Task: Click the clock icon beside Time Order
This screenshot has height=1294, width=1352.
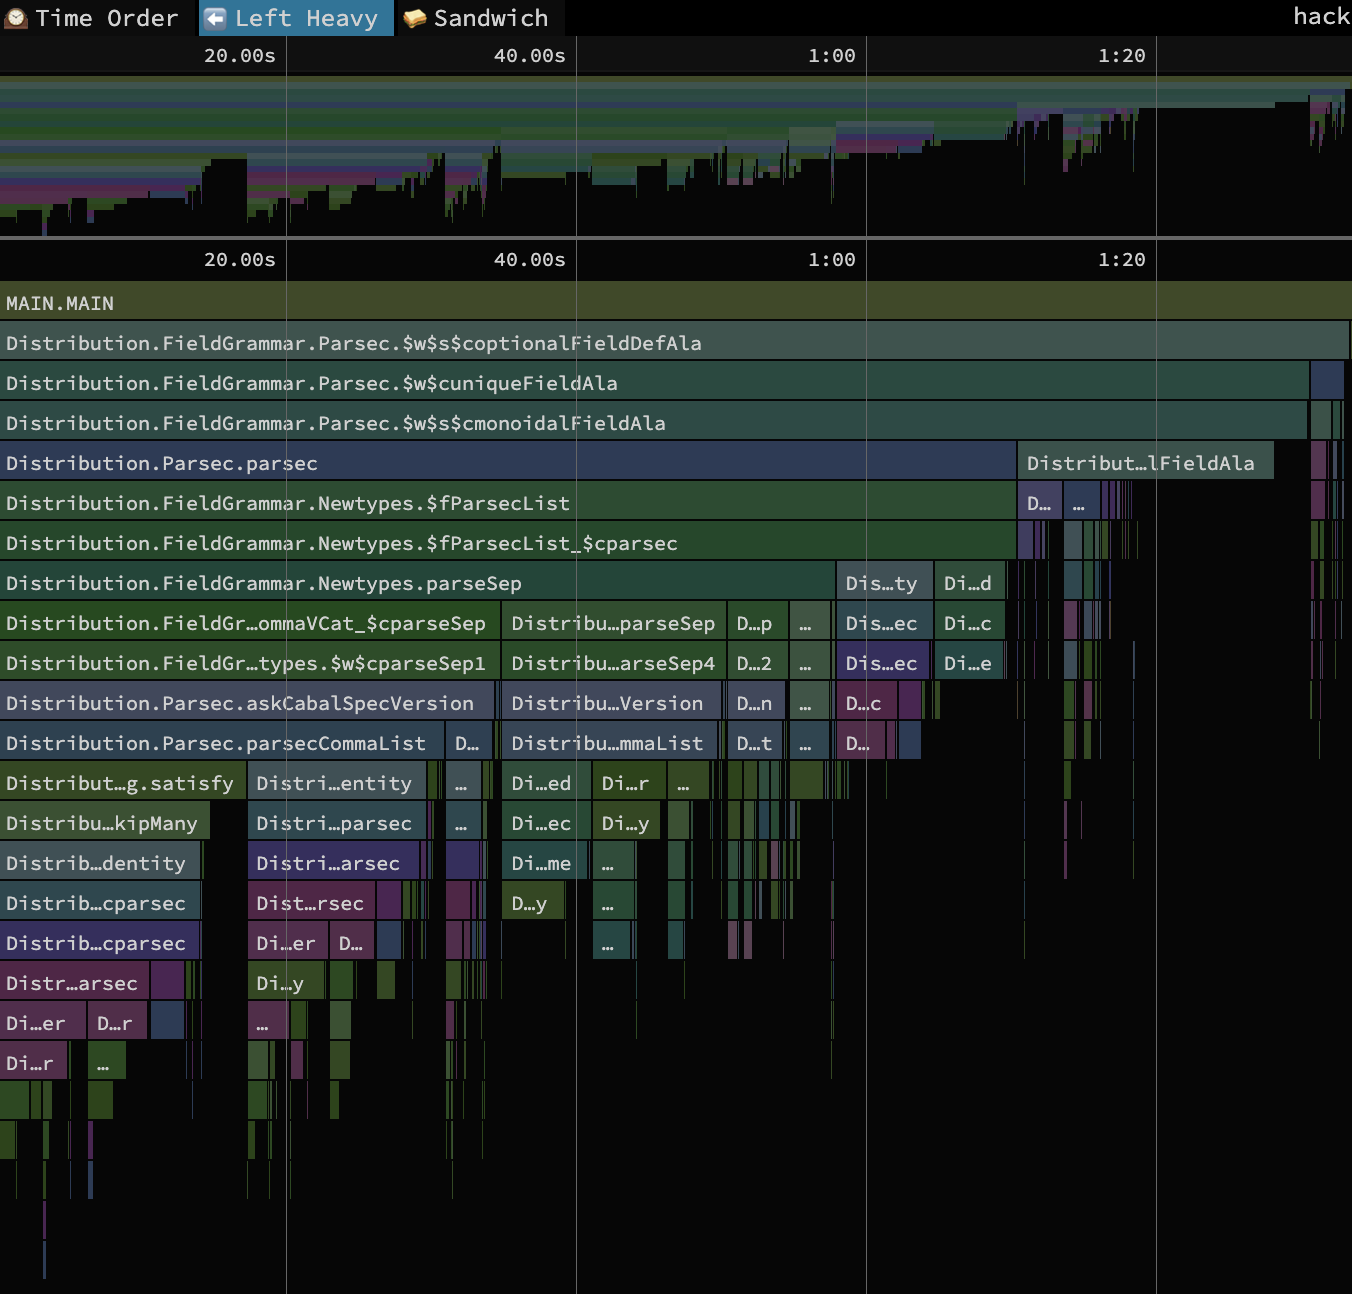Action: tap(16, 18)
